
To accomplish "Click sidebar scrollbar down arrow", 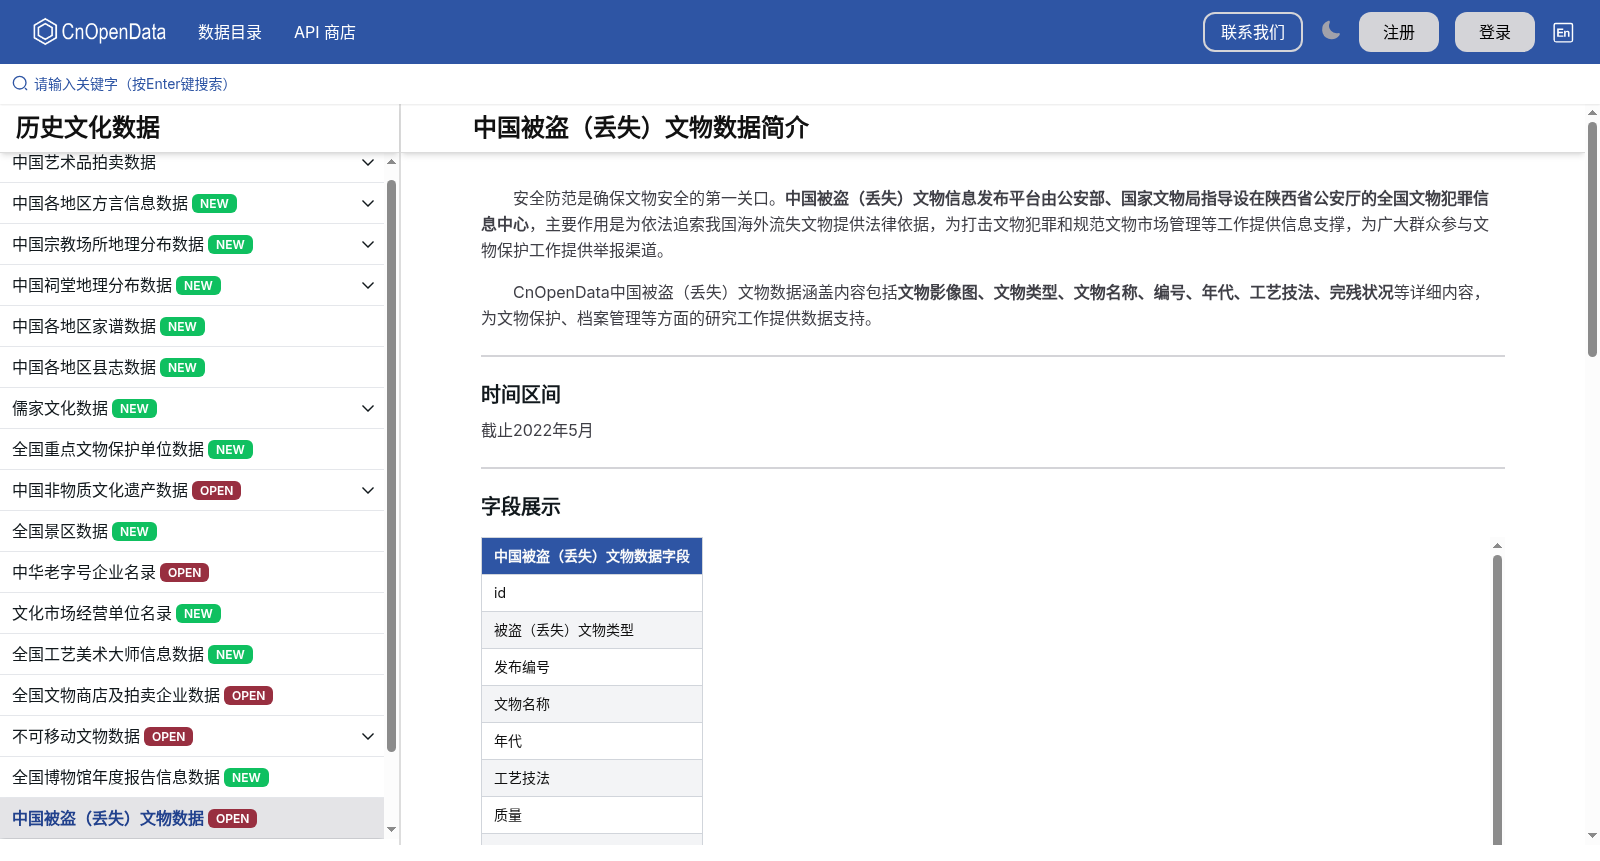I will (x=391, y=829).
